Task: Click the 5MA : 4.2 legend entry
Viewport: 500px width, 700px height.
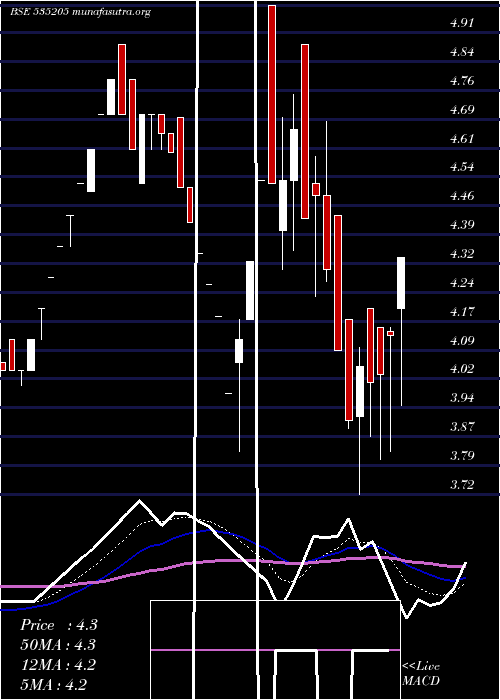Action: [54, 685]
